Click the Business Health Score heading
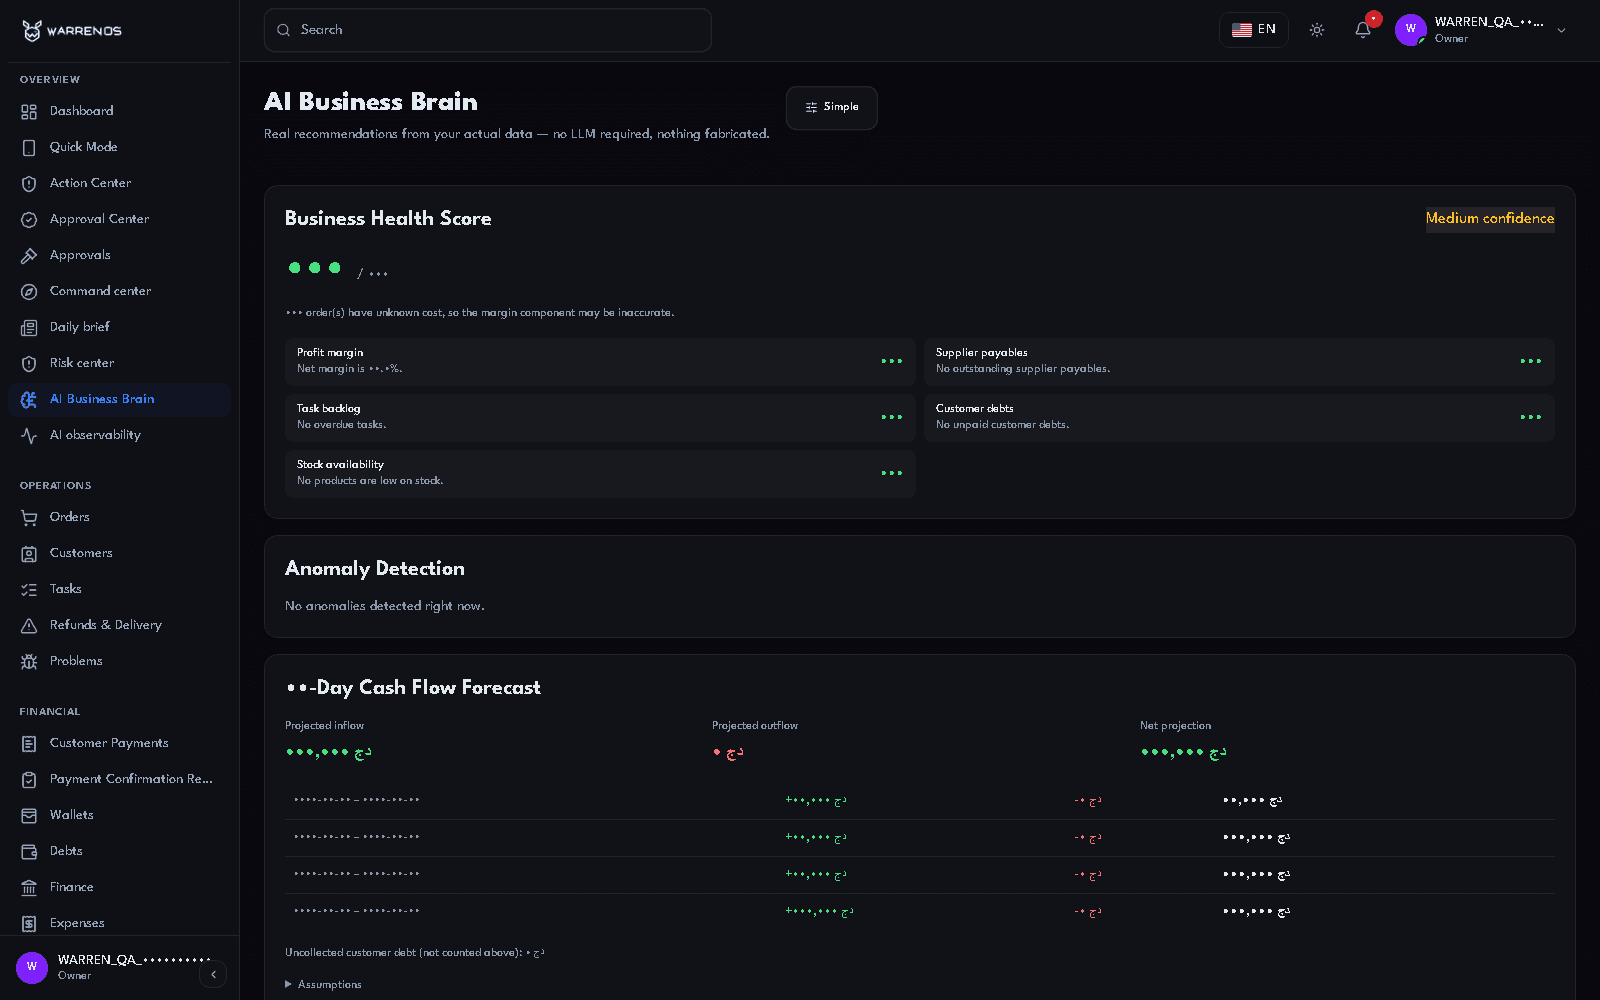The height and width of the screenshot is (1000, 1600). [x=388, y=219]
